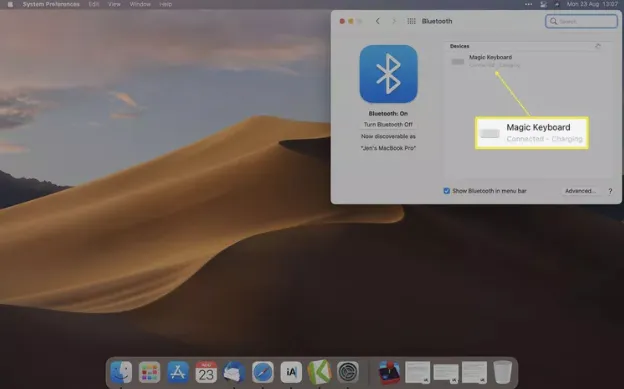Open the Bluetooth help question mark
The image size is (624, 389).
(x=610, y=191)
